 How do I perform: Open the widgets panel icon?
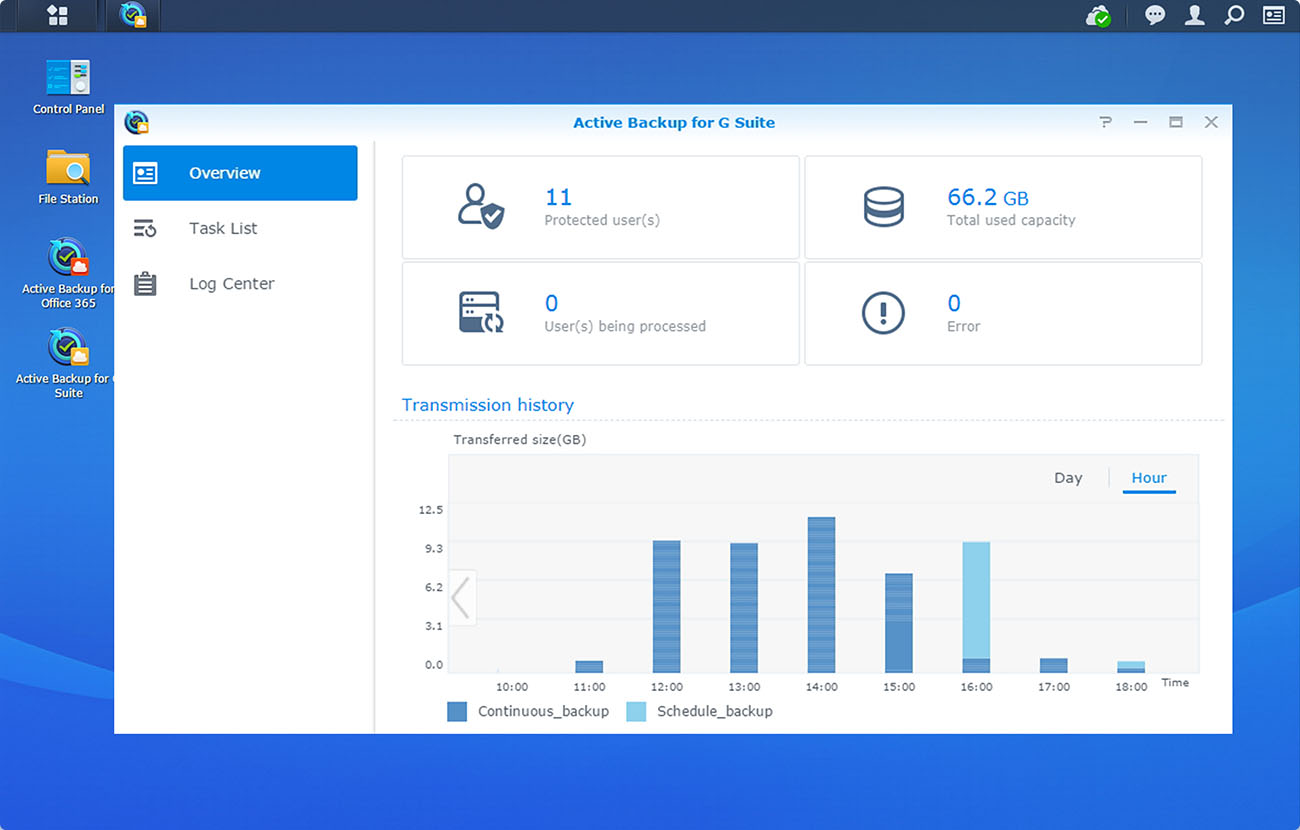point(1273,16)
